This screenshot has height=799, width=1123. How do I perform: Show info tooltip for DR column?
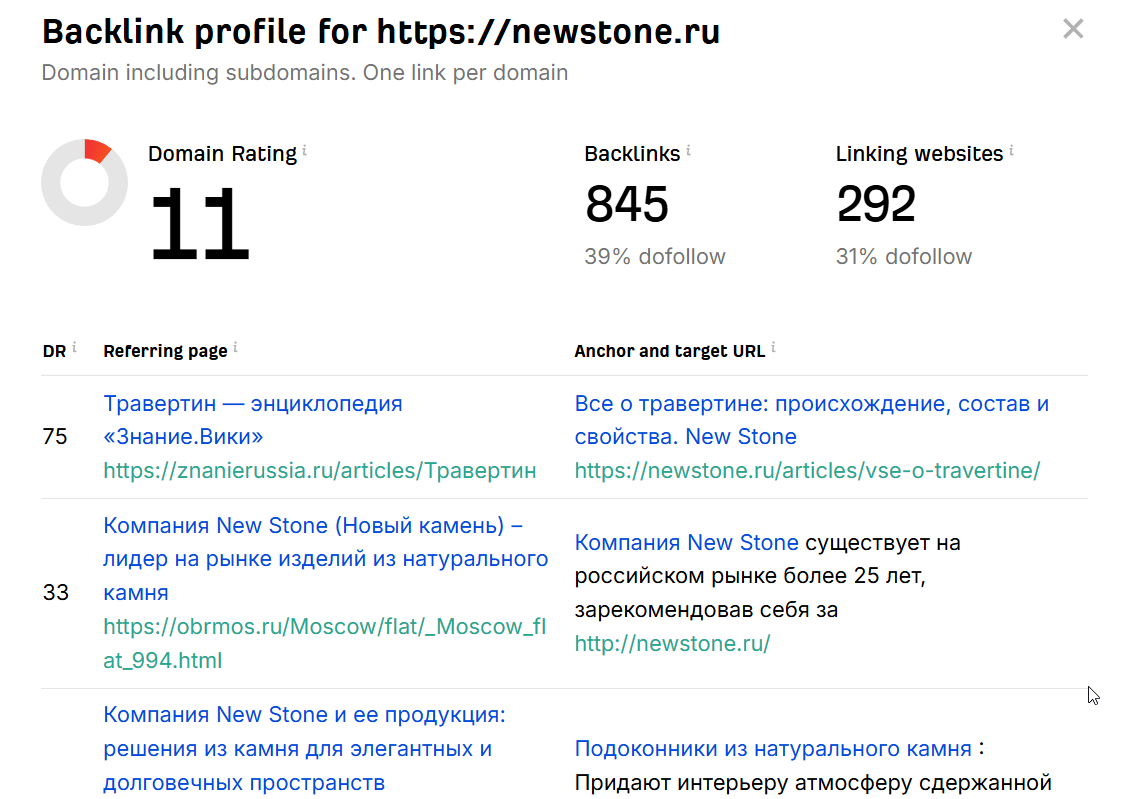pos(74,348)
